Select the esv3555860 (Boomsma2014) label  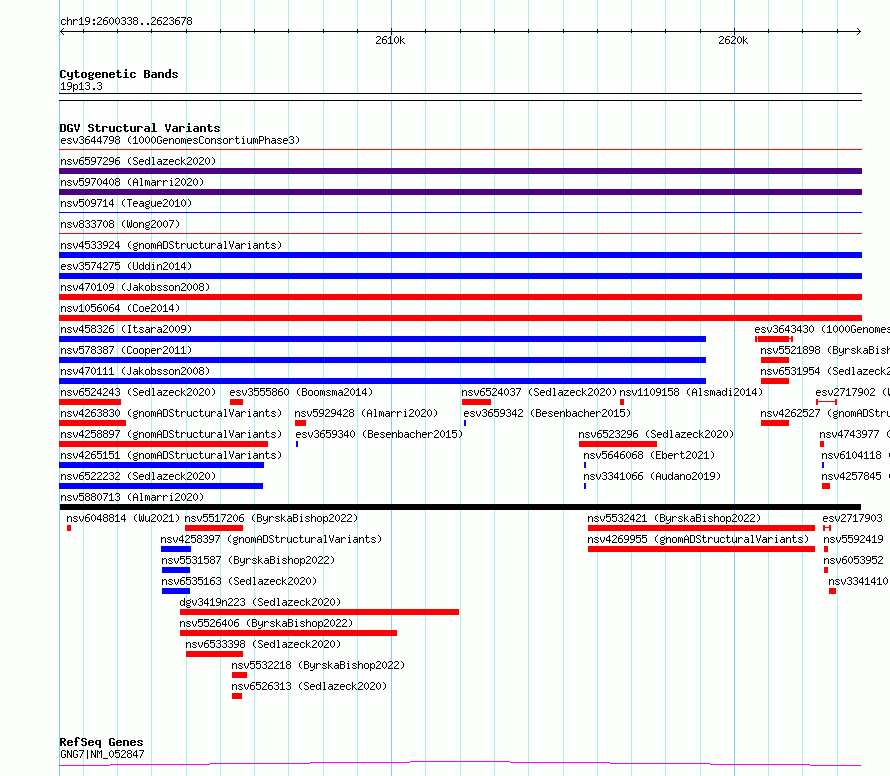(x=301, y=392)
